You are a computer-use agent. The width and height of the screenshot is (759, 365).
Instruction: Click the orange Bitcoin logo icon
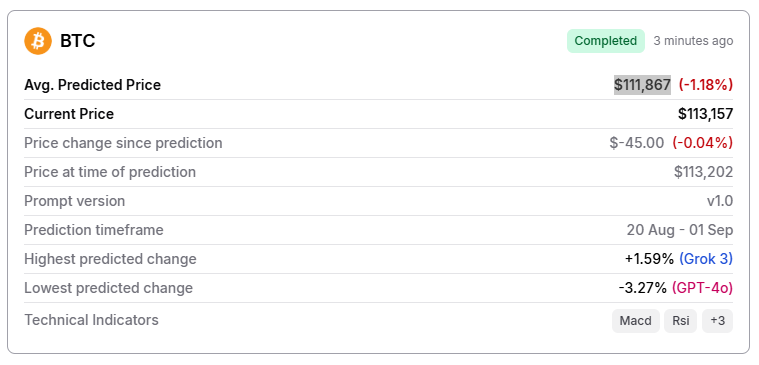point(38,41)
